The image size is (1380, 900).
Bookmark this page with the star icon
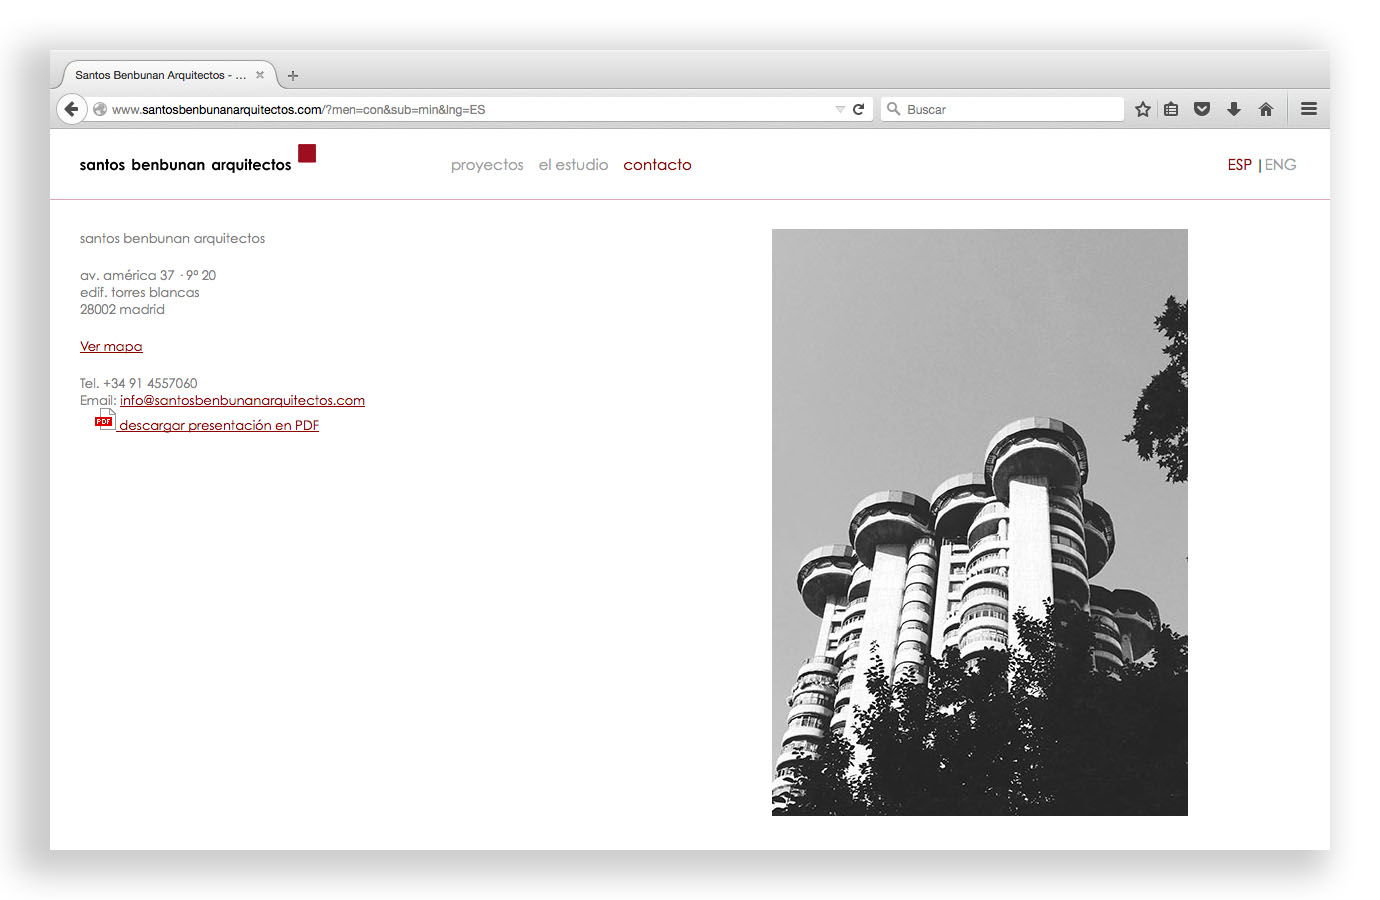pyautogui.click(x=1142, y=109)
